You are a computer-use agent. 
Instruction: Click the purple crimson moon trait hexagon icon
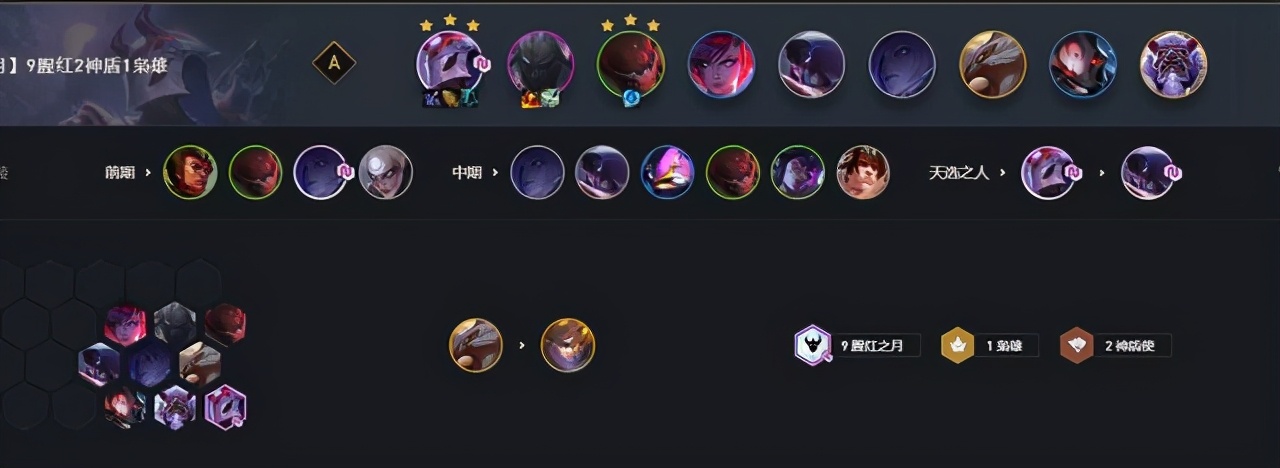(812, 345)
